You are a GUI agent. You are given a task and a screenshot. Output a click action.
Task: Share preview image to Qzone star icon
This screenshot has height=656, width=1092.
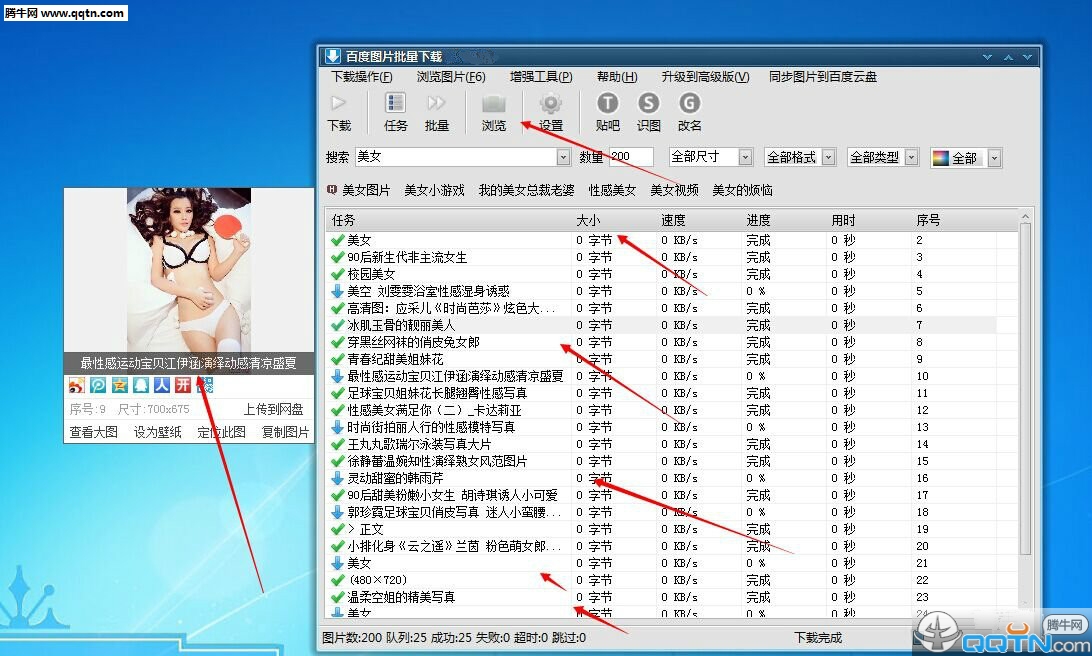click(x=120, y=384)
